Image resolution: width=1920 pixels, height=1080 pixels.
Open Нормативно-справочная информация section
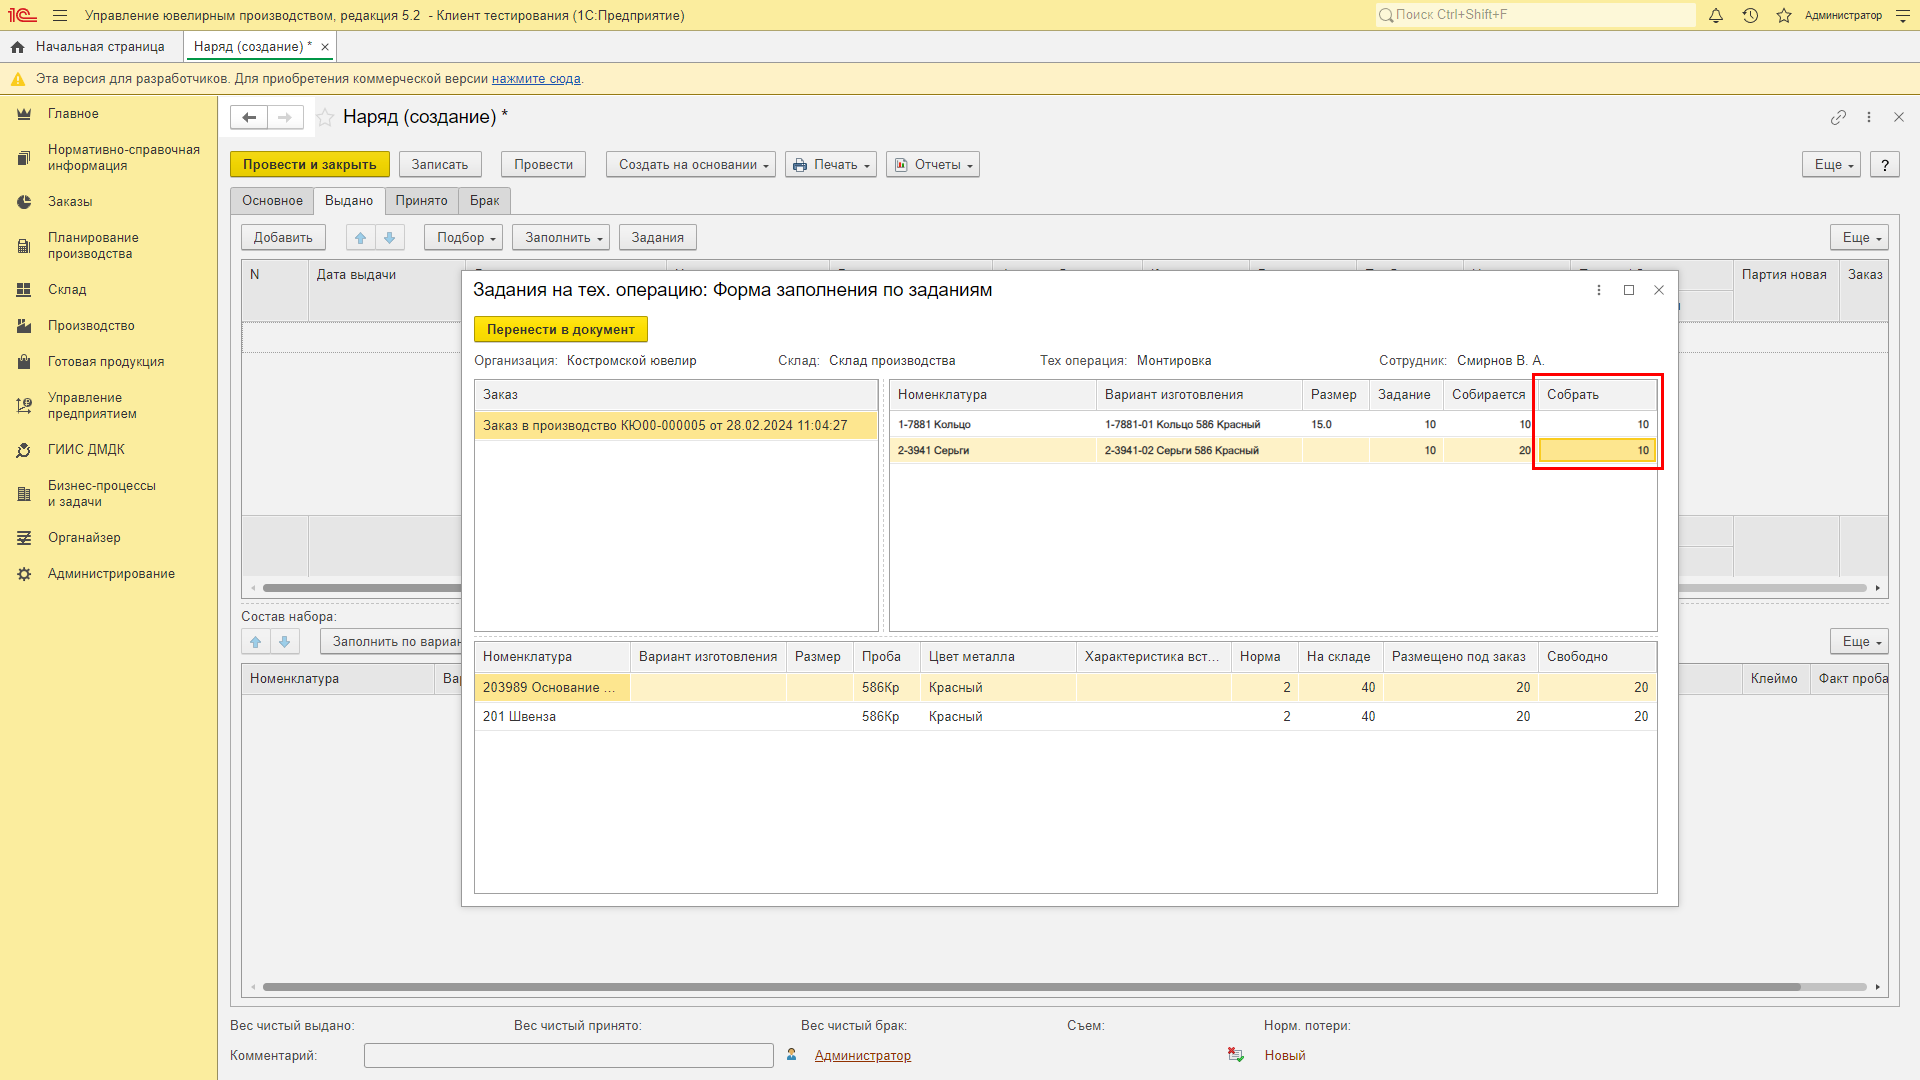tap(123, 158)
